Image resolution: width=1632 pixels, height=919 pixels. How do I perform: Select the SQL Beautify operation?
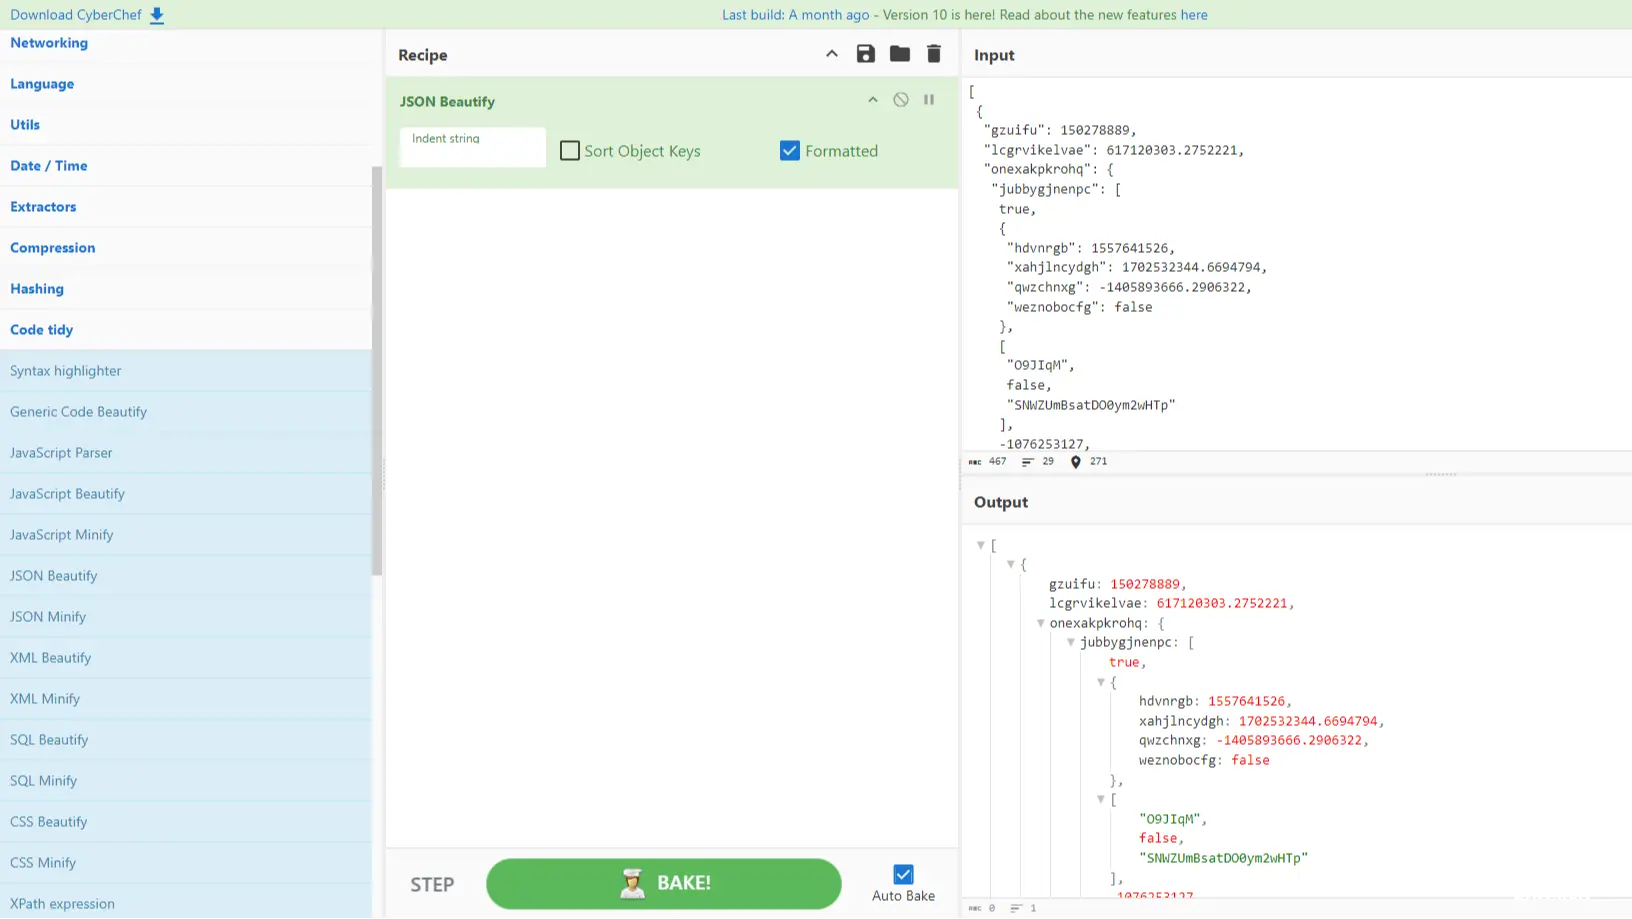(186, 740)
